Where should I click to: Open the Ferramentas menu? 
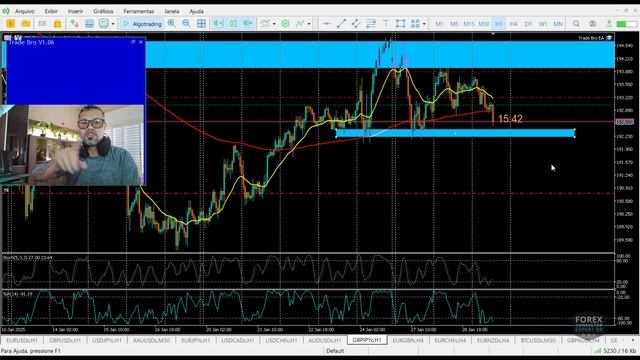pos(139,11)
